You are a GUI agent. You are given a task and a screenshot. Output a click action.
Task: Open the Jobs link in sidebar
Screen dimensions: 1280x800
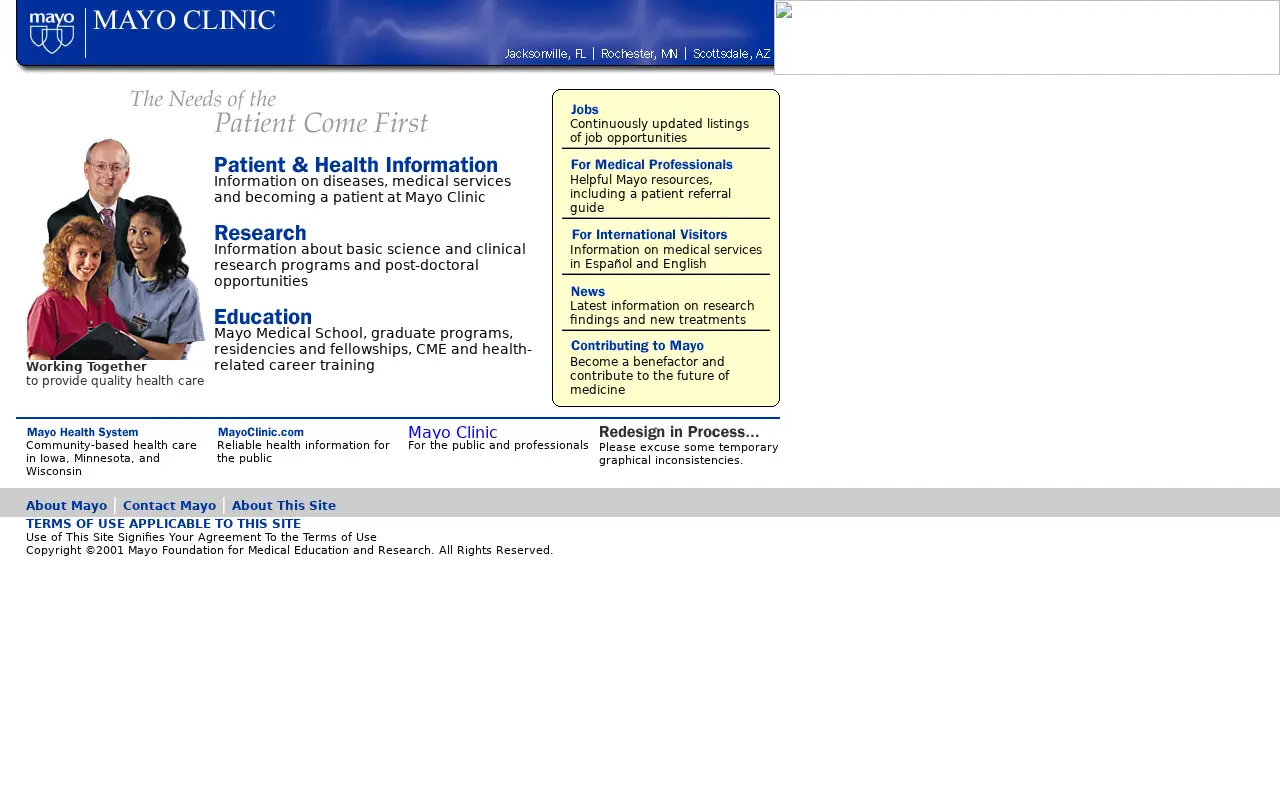click(585, 110)
